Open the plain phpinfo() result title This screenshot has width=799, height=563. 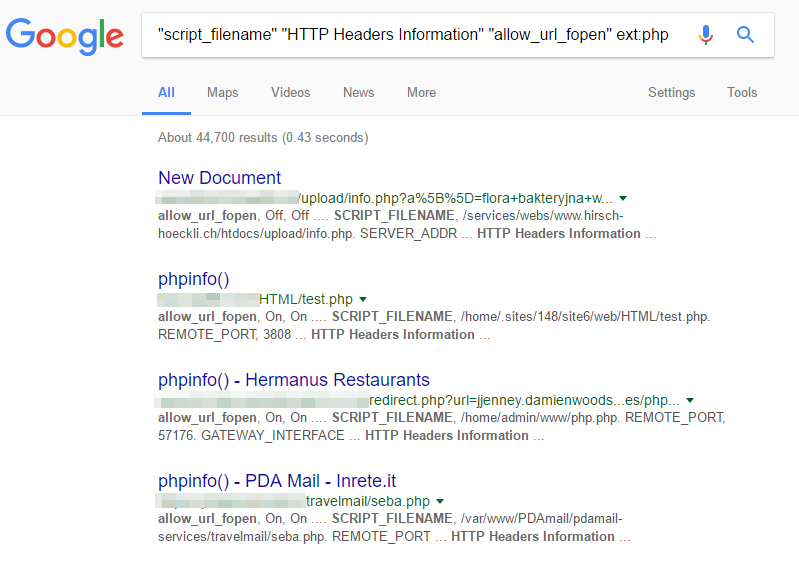pyautogui.click(x=194, y=279)
